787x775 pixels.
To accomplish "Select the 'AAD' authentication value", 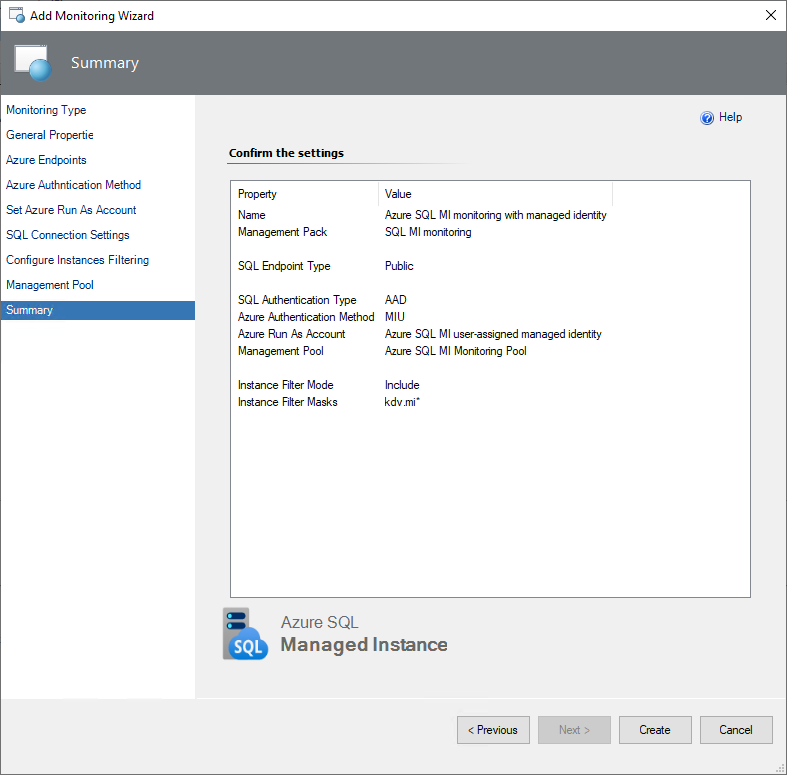I will pyautogui.click(x=396, y=300).
